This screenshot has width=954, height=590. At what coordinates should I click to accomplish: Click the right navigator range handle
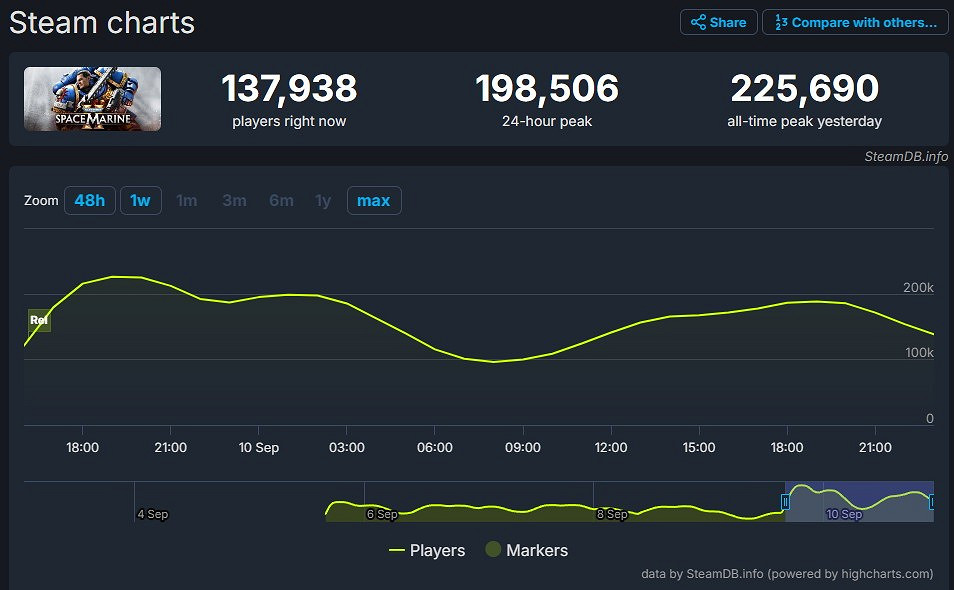click(932, 502)
